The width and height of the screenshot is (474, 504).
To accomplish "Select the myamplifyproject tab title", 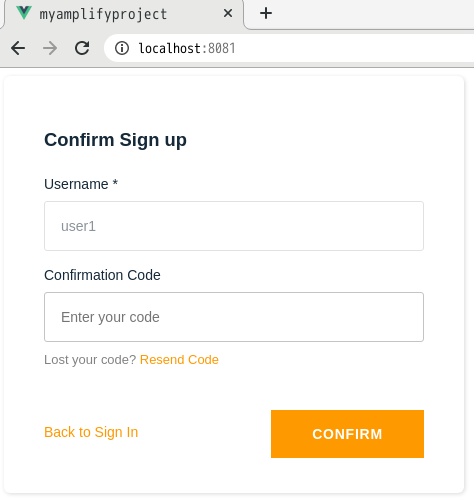I will (x=103, y=14).
